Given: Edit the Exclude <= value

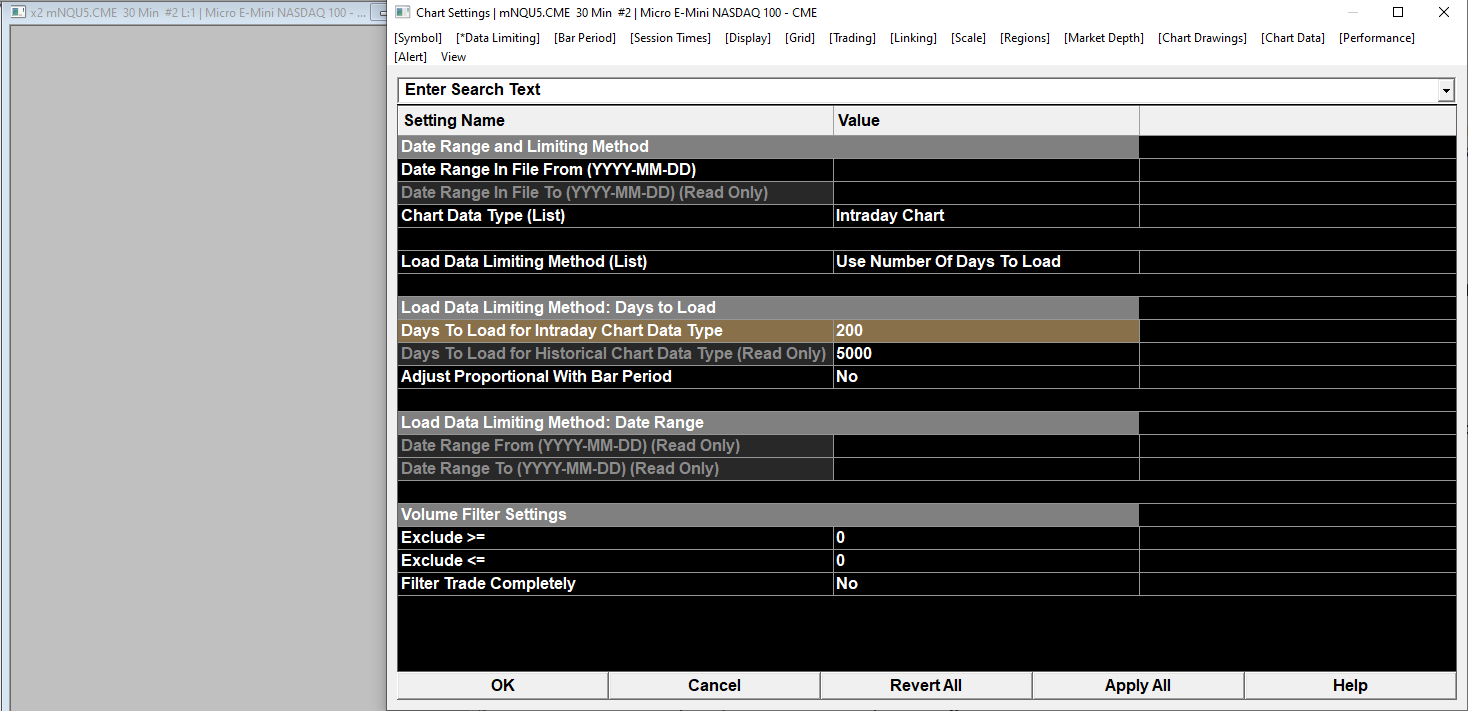Looking at the screenshot, I should pos(986,561).
